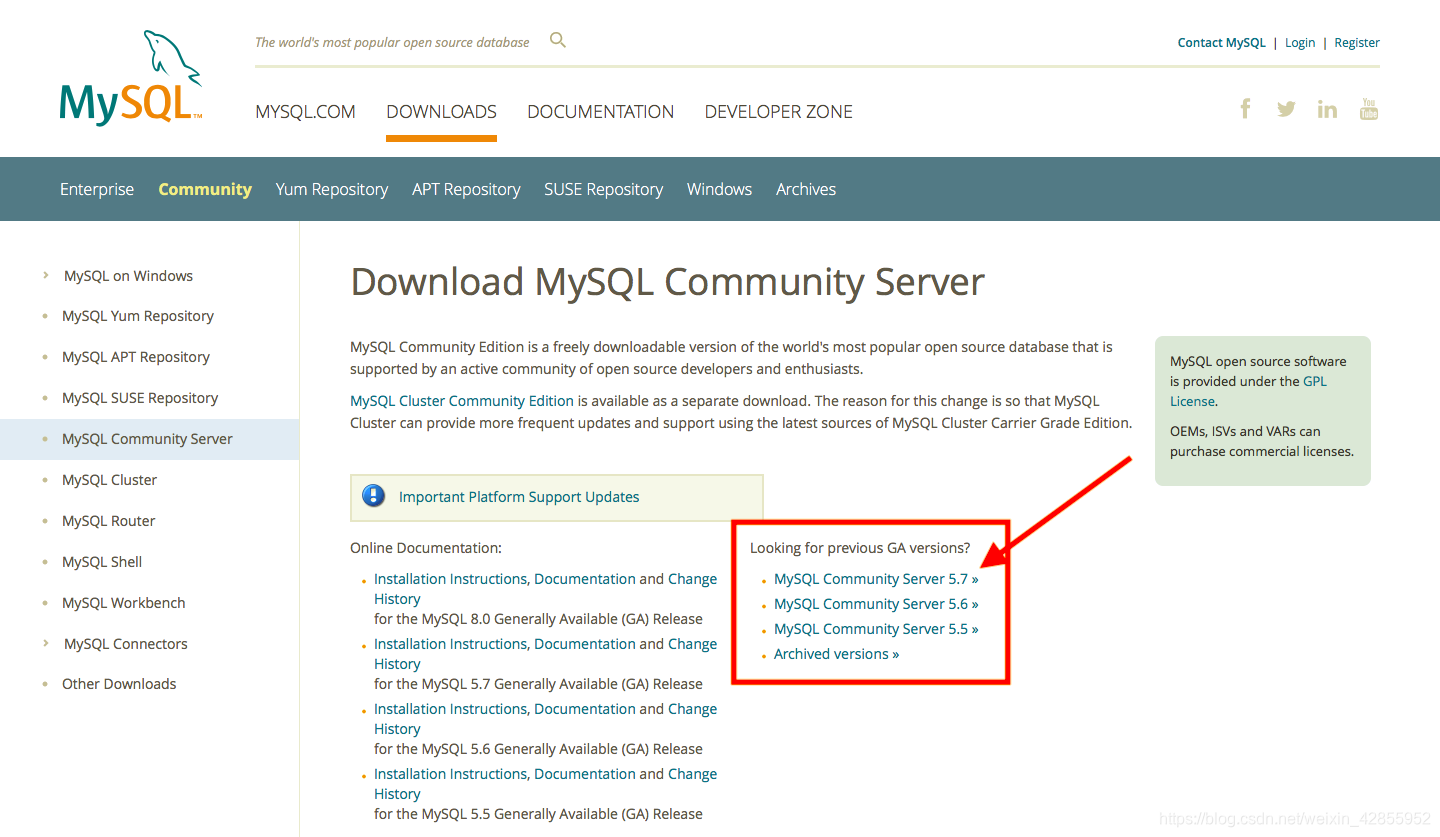
Task: Click 'The world's most popular open source database' tagline
Action: tap(392, 42)
